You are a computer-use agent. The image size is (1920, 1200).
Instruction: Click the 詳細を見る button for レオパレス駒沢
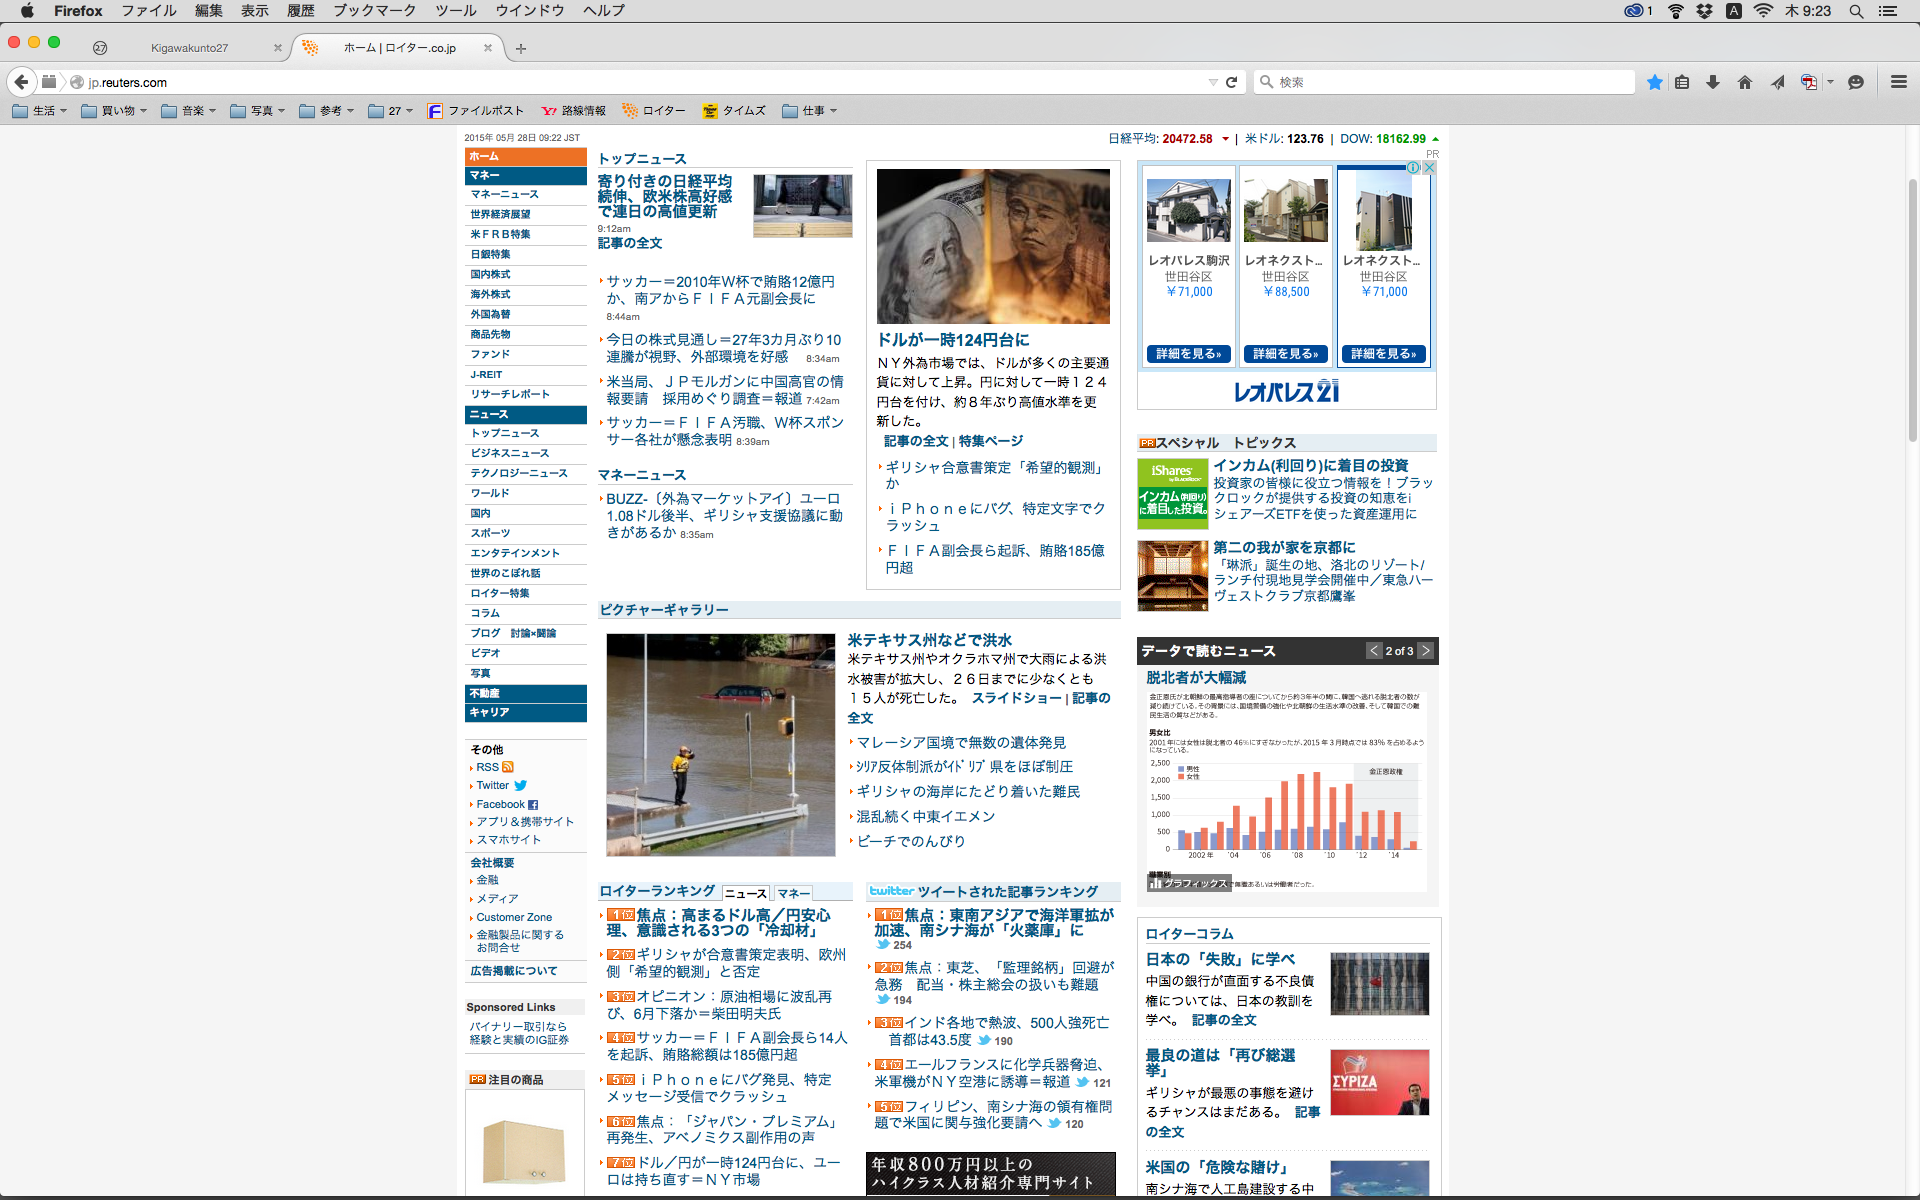(x=1188, y=354)
